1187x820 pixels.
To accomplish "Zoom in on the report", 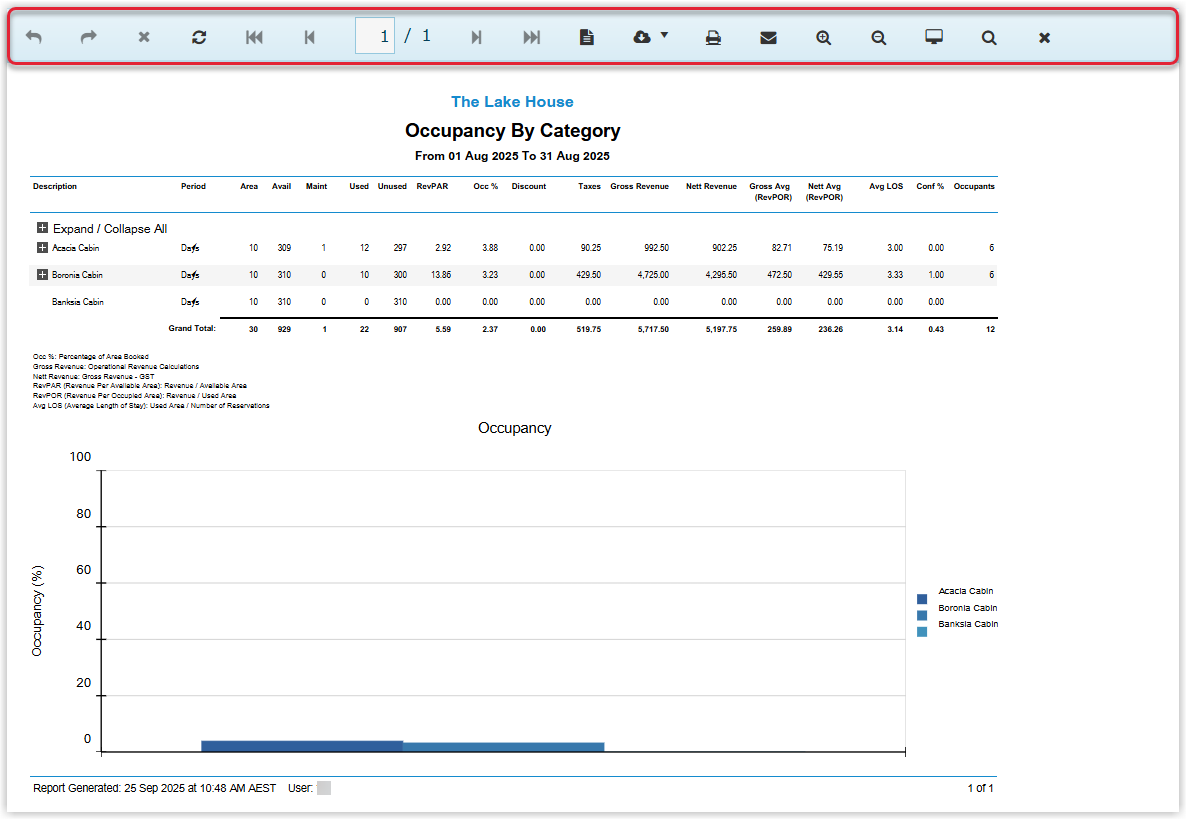I will click(x=824, y=37).
